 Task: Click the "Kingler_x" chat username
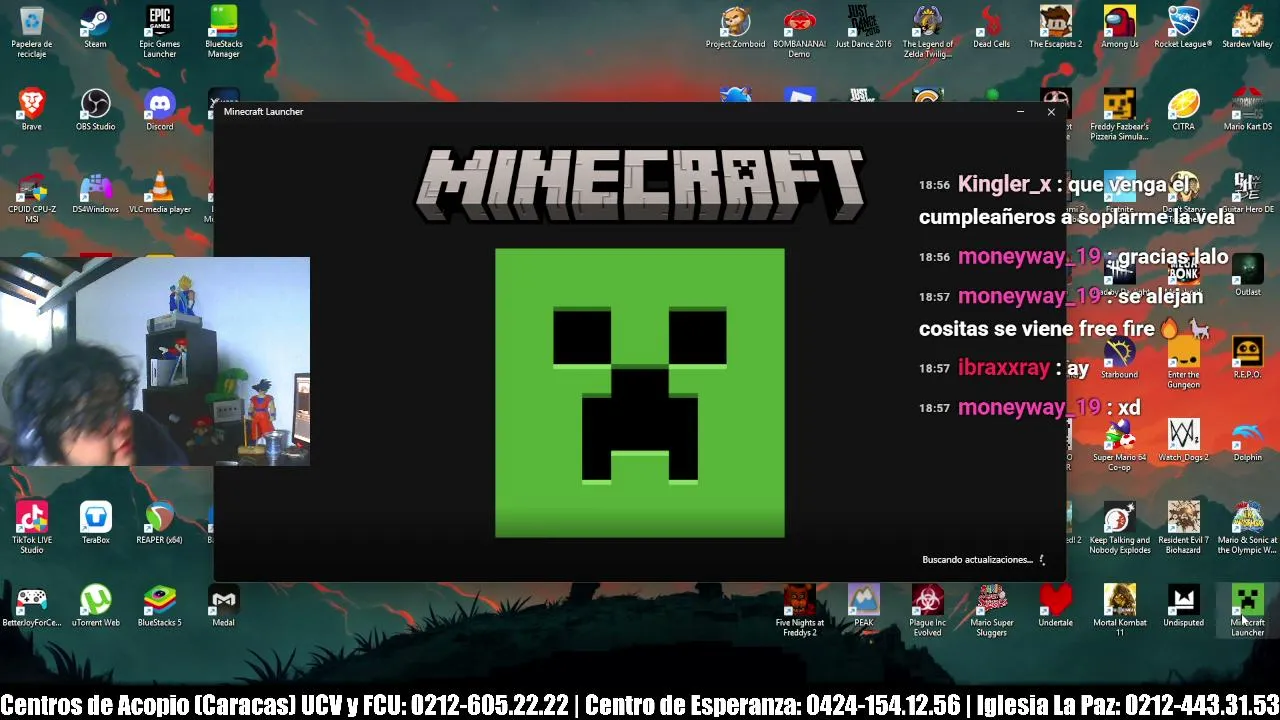tap(1004, 185)
